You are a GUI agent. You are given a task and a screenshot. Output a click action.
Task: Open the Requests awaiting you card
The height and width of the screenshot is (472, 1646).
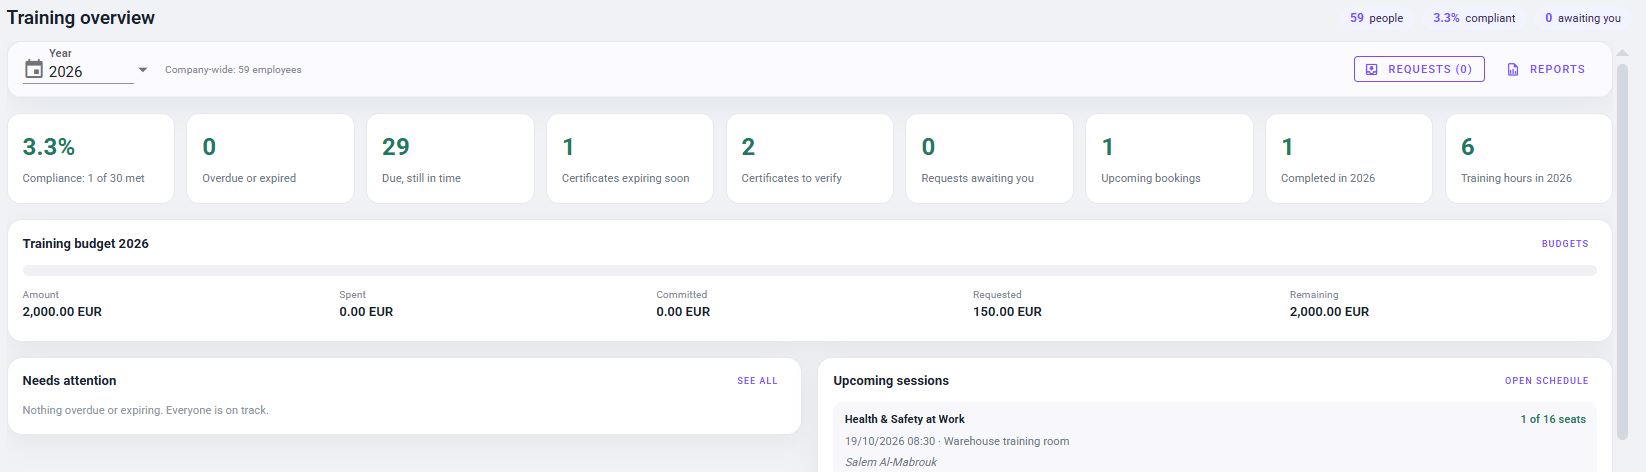(989, 158)
